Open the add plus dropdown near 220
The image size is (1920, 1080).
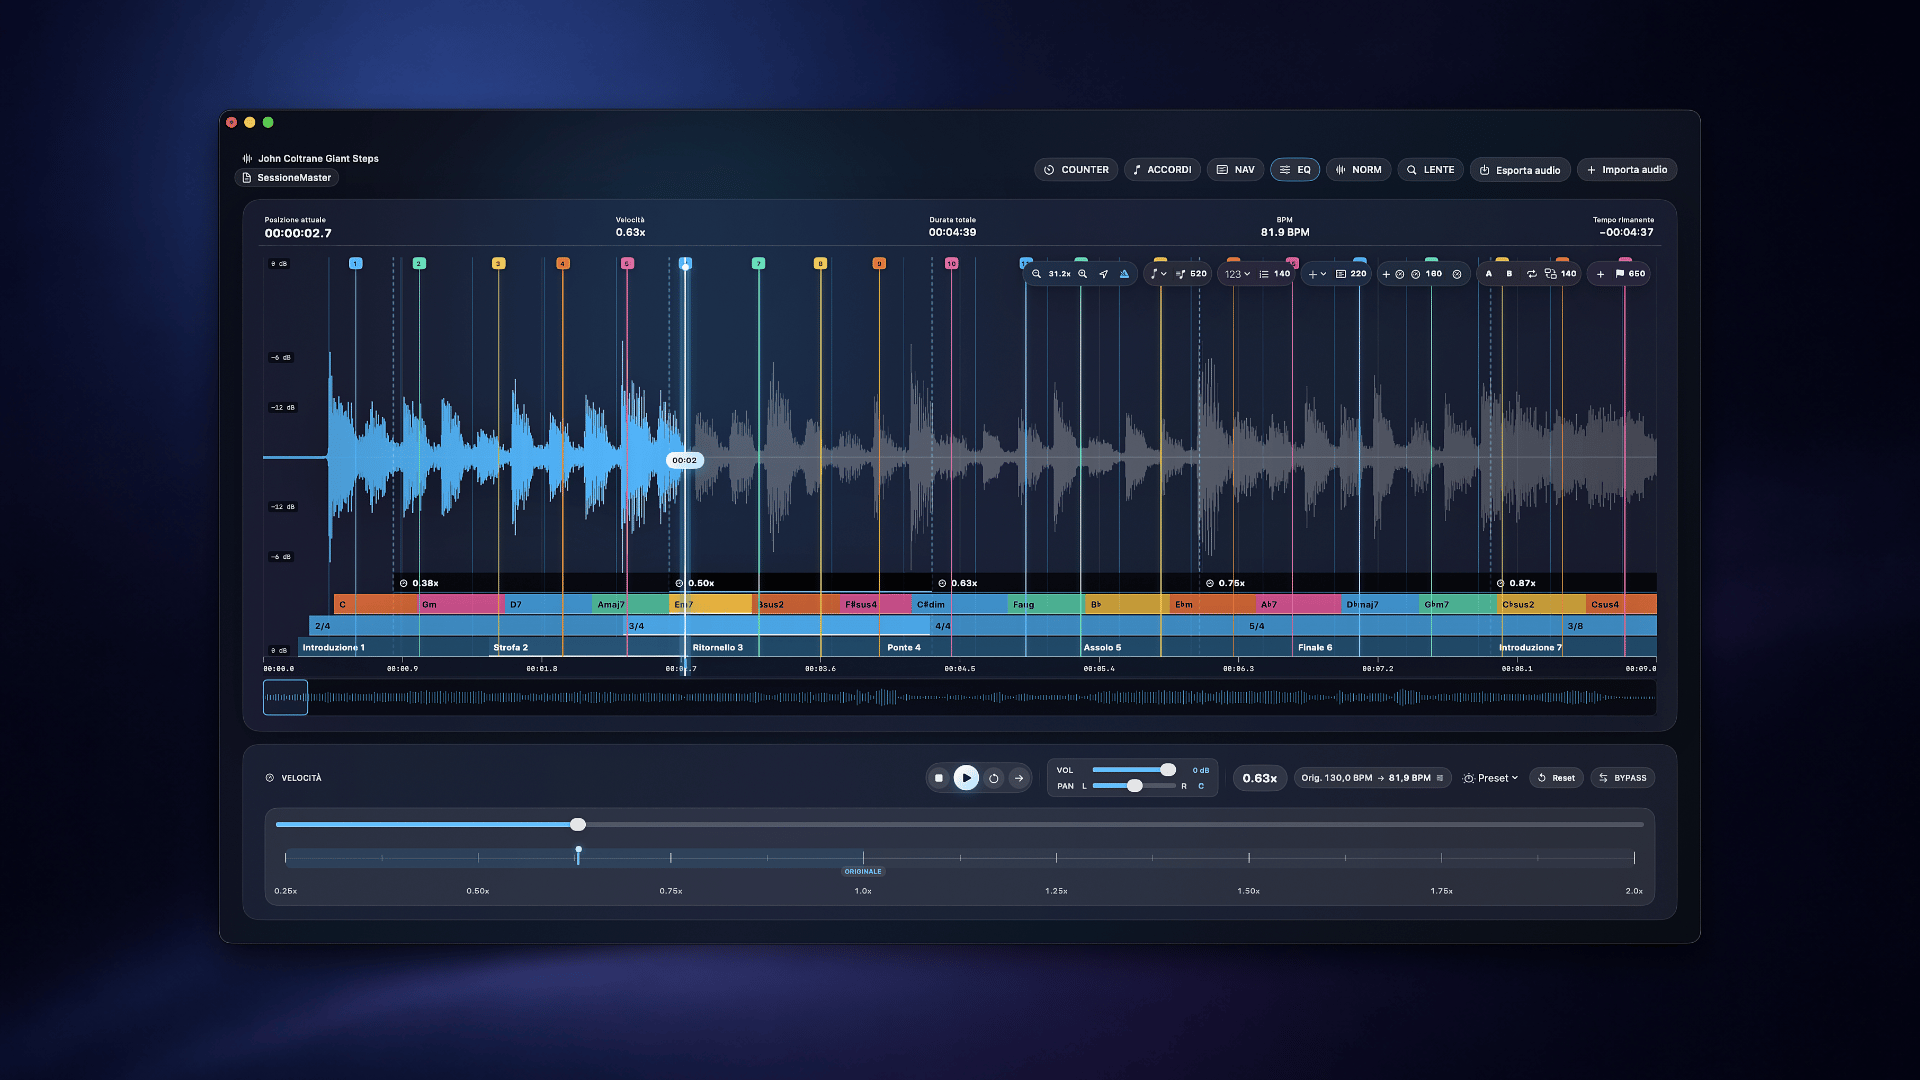tap(1318, 274)
